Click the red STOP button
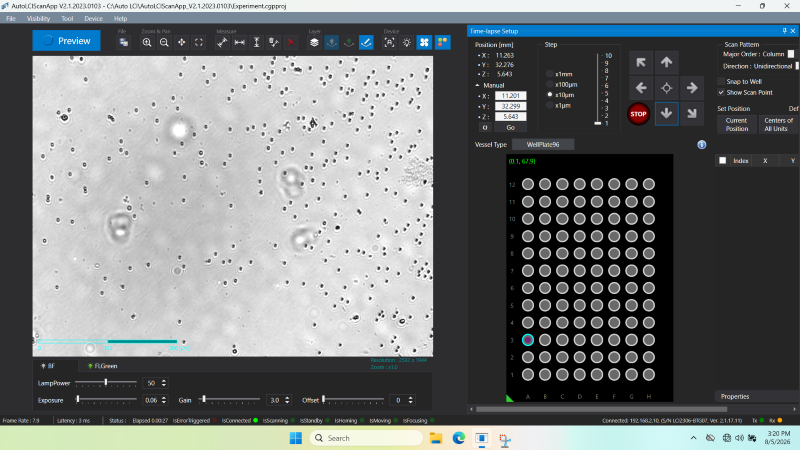 (x=638, y=114)
